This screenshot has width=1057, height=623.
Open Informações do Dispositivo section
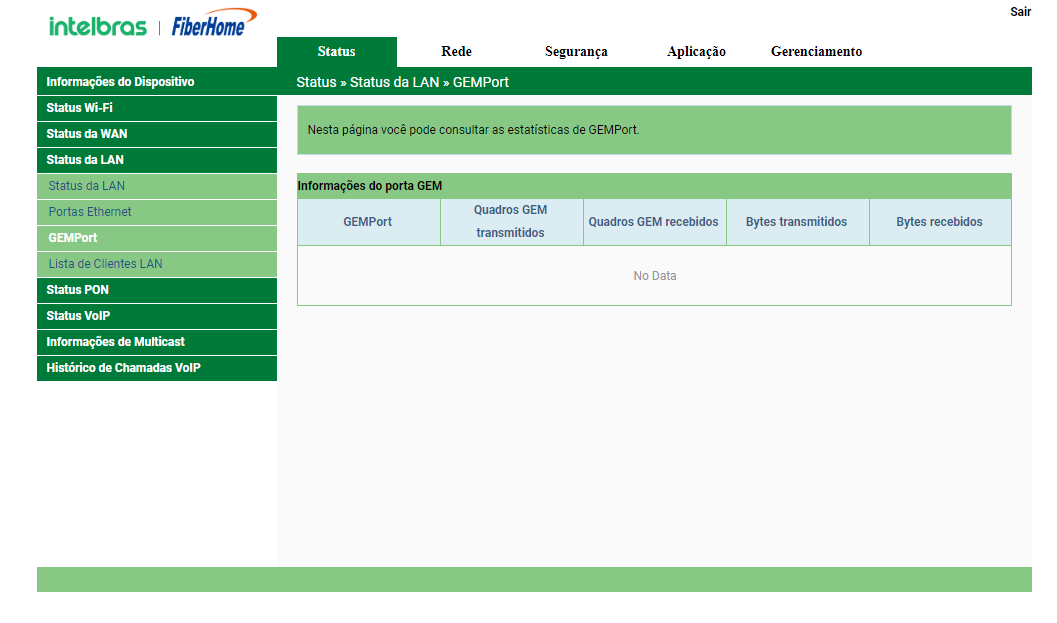click(157, 82)
